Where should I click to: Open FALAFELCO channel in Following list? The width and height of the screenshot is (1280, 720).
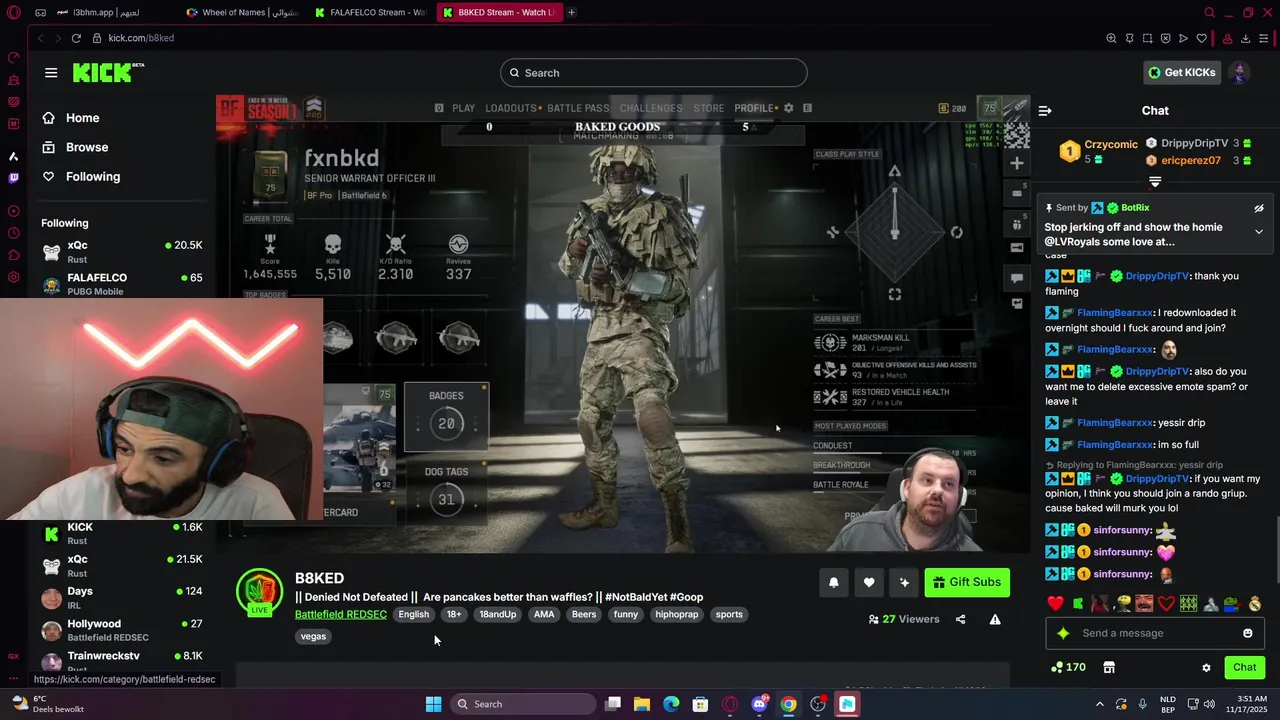coord(121,284)
